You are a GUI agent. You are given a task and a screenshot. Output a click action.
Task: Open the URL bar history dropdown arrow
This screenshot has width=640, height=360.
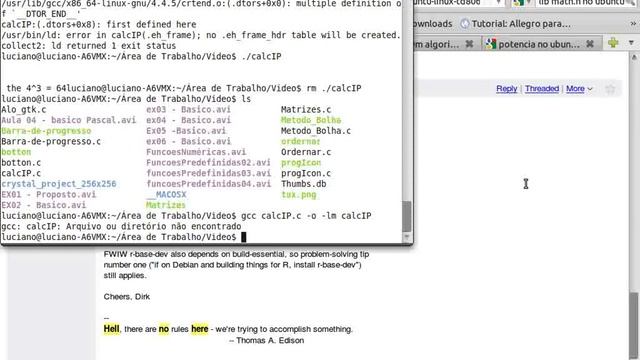[x=498, y=2]
